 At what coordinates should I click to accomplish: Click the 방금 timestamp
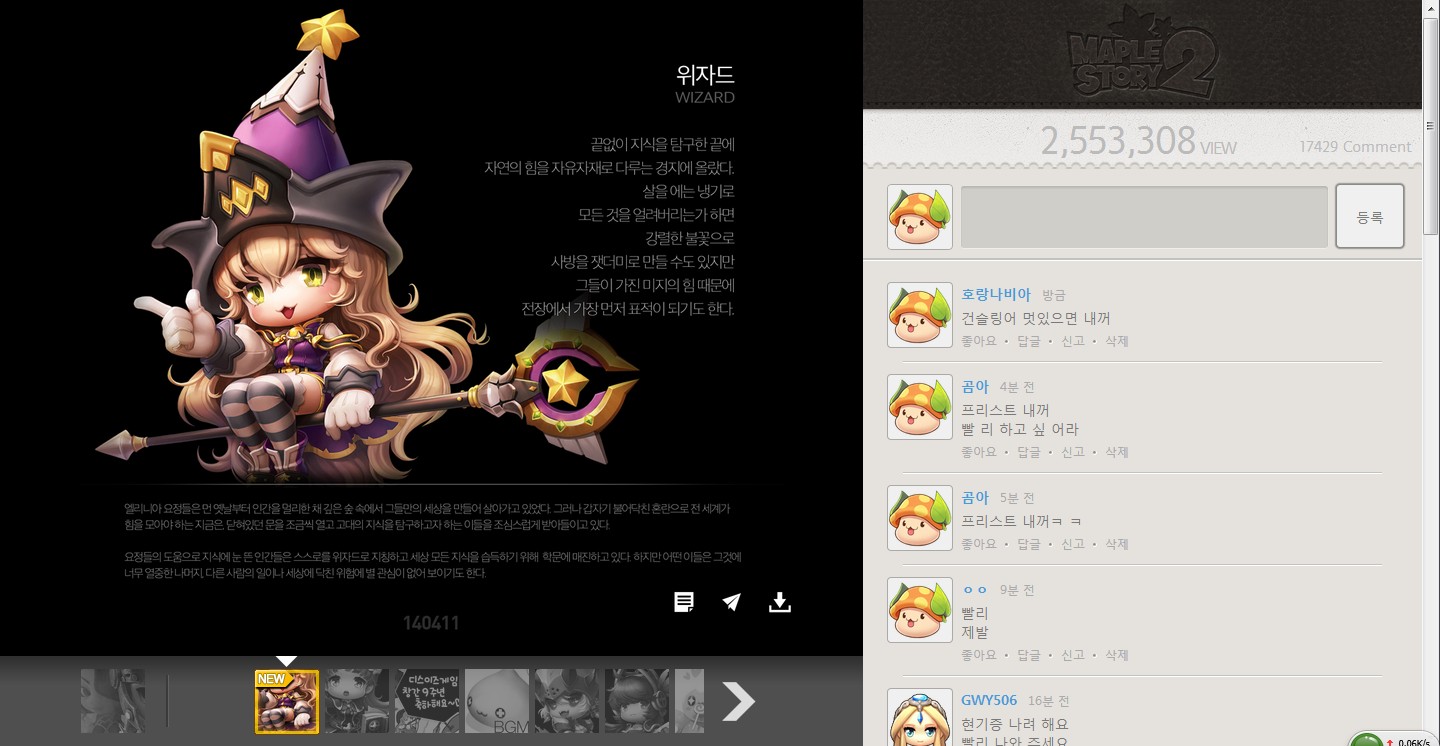click(x=1054, y=295)
